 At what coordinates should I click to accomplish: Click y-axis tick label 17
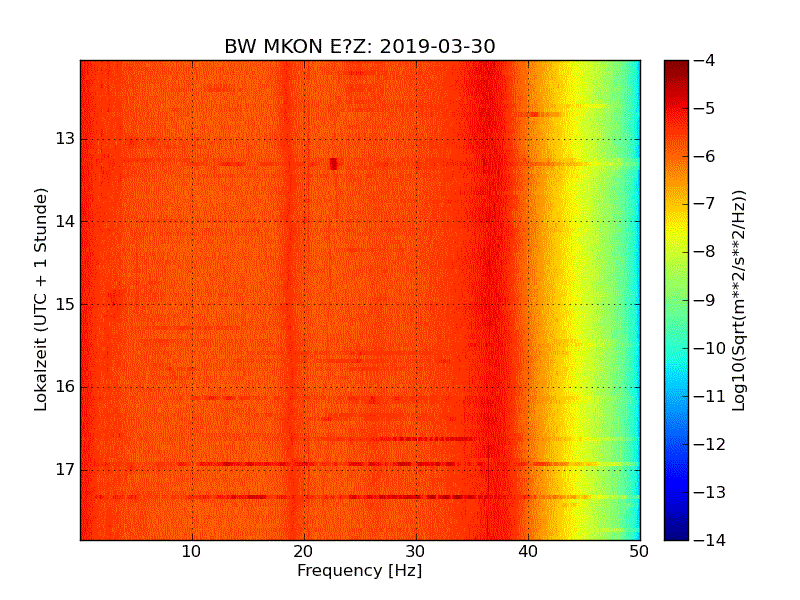pyautogui.click(x=65, y=469)
